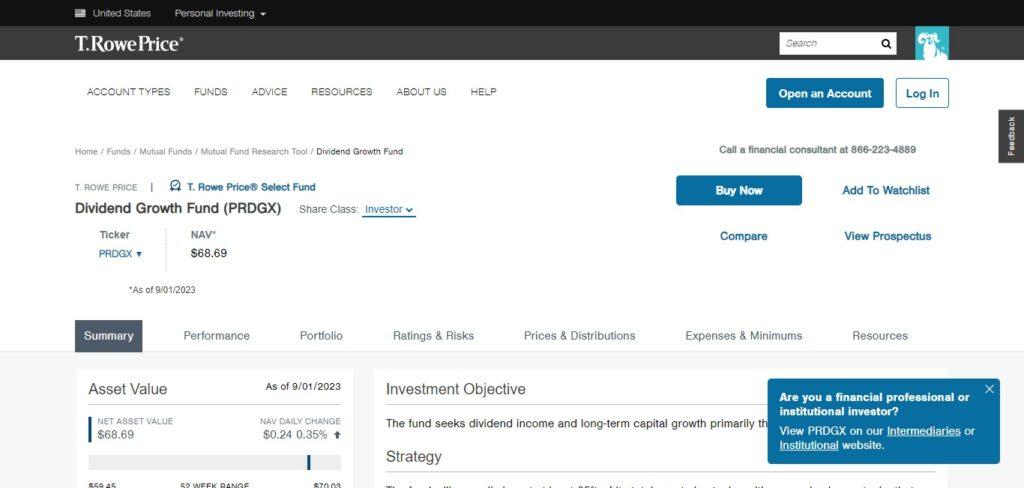Click the Log In button
Viewport: 1024px width, 488px height.
pos(922,93)
